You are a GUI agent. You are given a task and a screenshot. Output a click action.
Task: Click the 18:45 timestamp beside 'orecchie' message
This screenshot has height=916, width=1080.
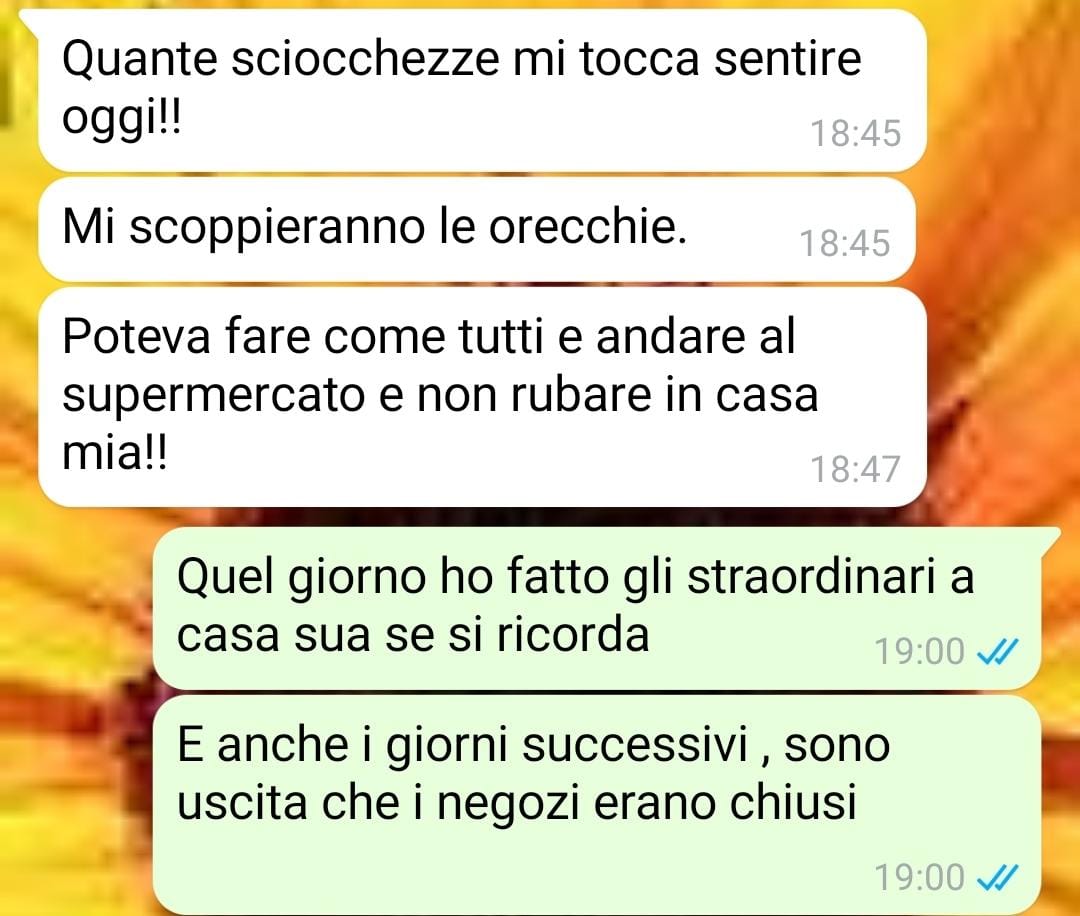[x=844, y=244]
